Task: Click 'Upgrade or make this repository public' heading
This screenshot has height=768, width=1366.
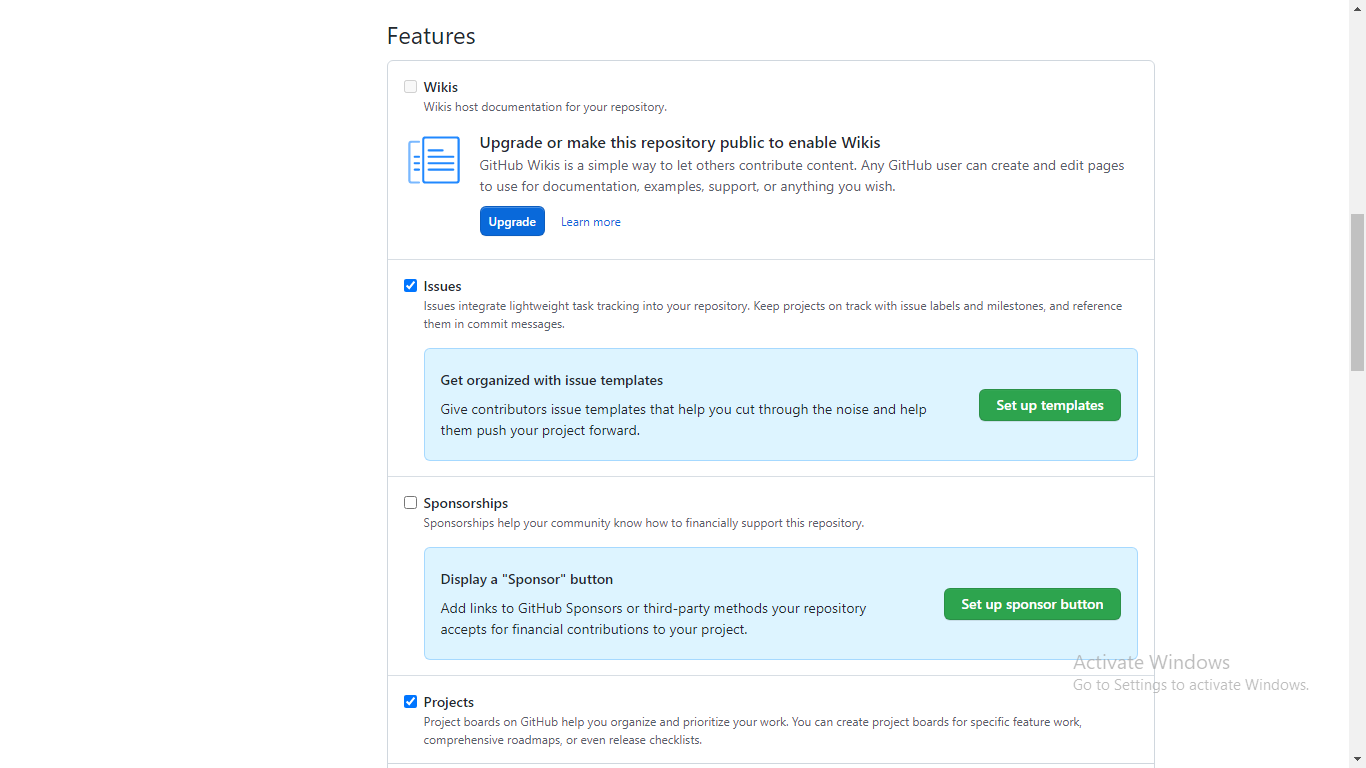Action: click(x=680, y=143)
